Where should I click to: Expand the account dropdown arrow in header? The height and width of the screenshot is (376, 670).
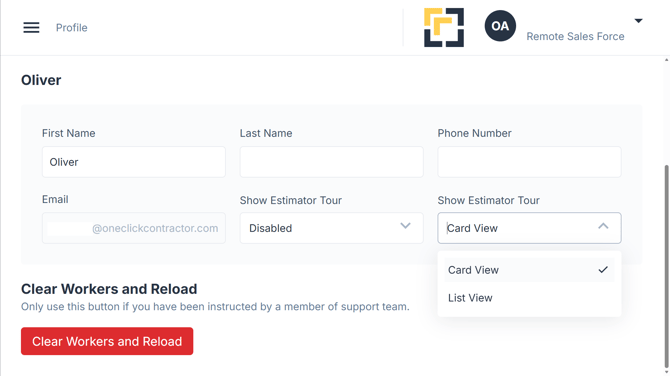(638, 21)
